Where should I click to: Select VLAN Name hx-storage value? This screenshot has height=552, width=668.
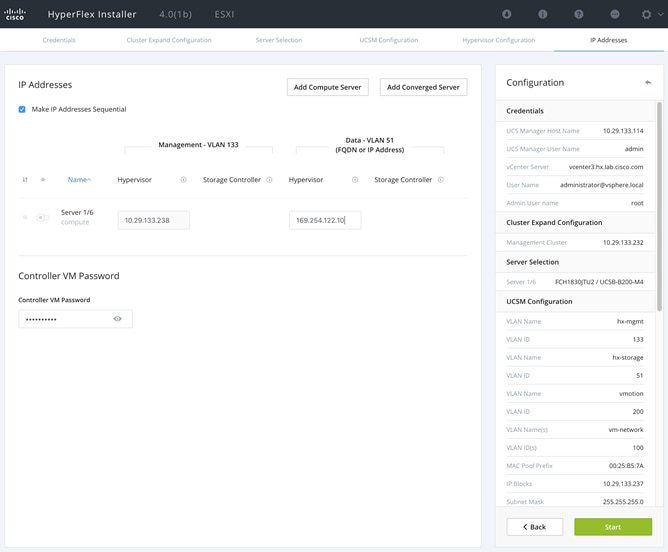click(x=628, y=357)
